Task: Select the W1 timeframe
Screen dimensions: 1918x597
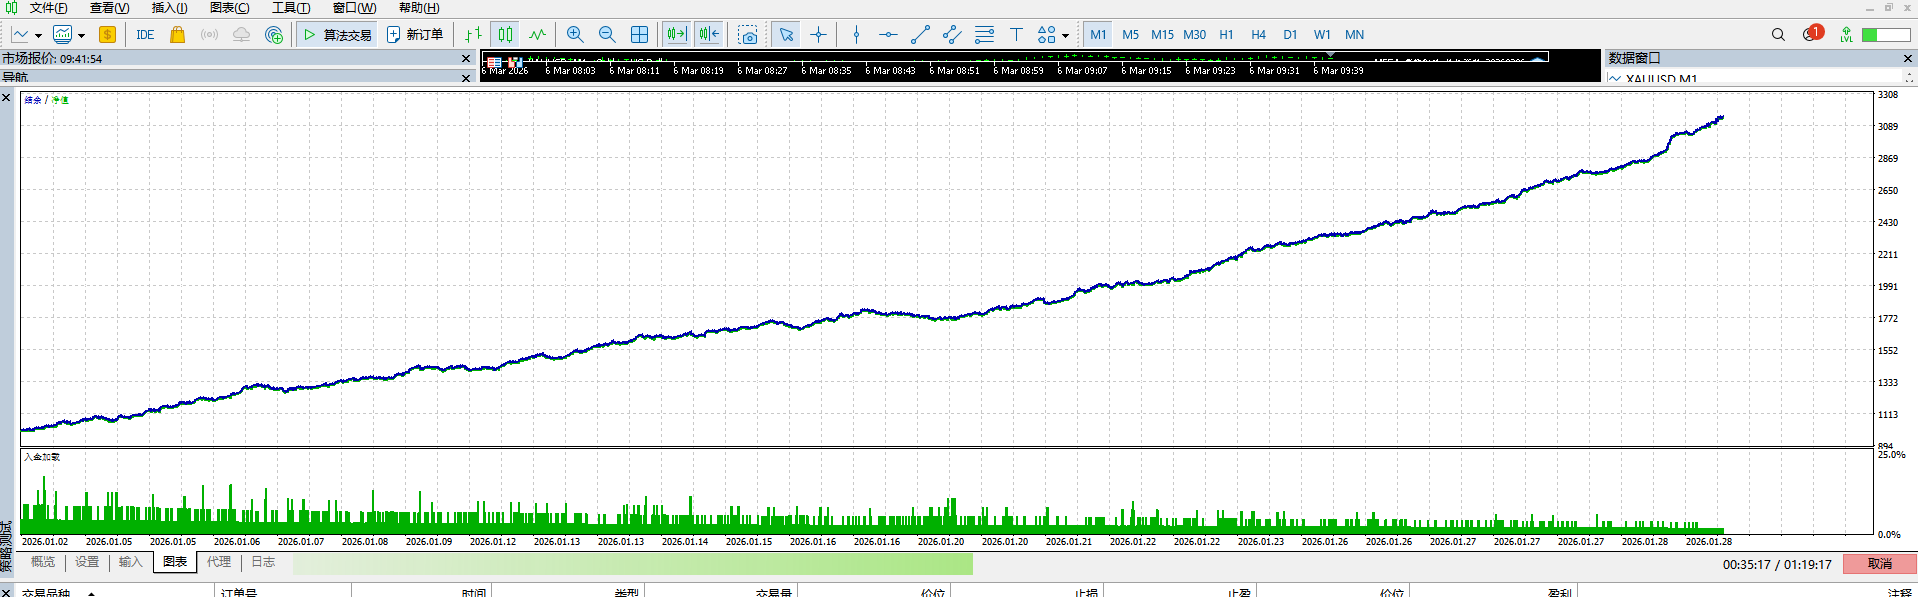Action: 1322,35
